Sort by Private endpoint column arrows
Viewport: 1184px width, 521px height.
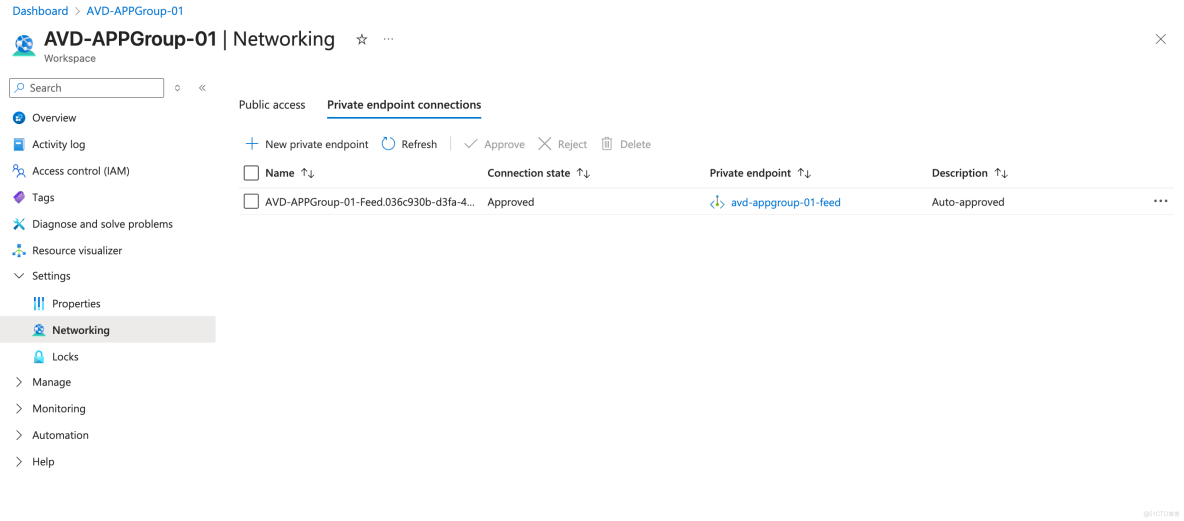tap(804, 173)
